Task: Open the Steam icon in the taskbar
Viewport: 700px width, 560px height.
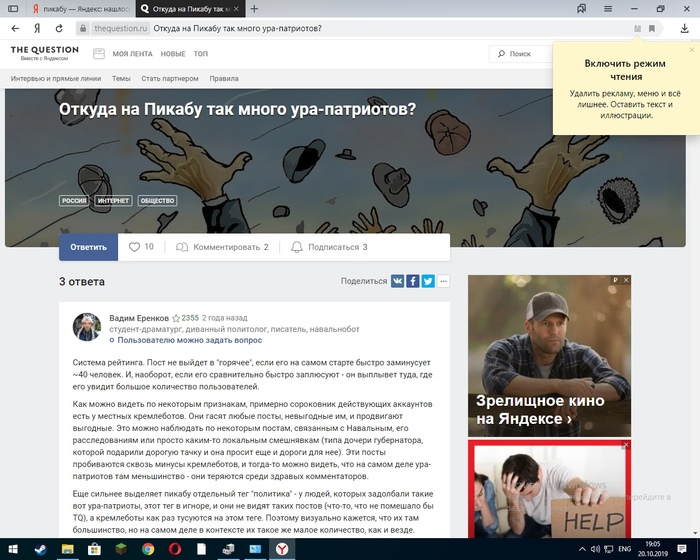Action: click(x=41, y=550)
